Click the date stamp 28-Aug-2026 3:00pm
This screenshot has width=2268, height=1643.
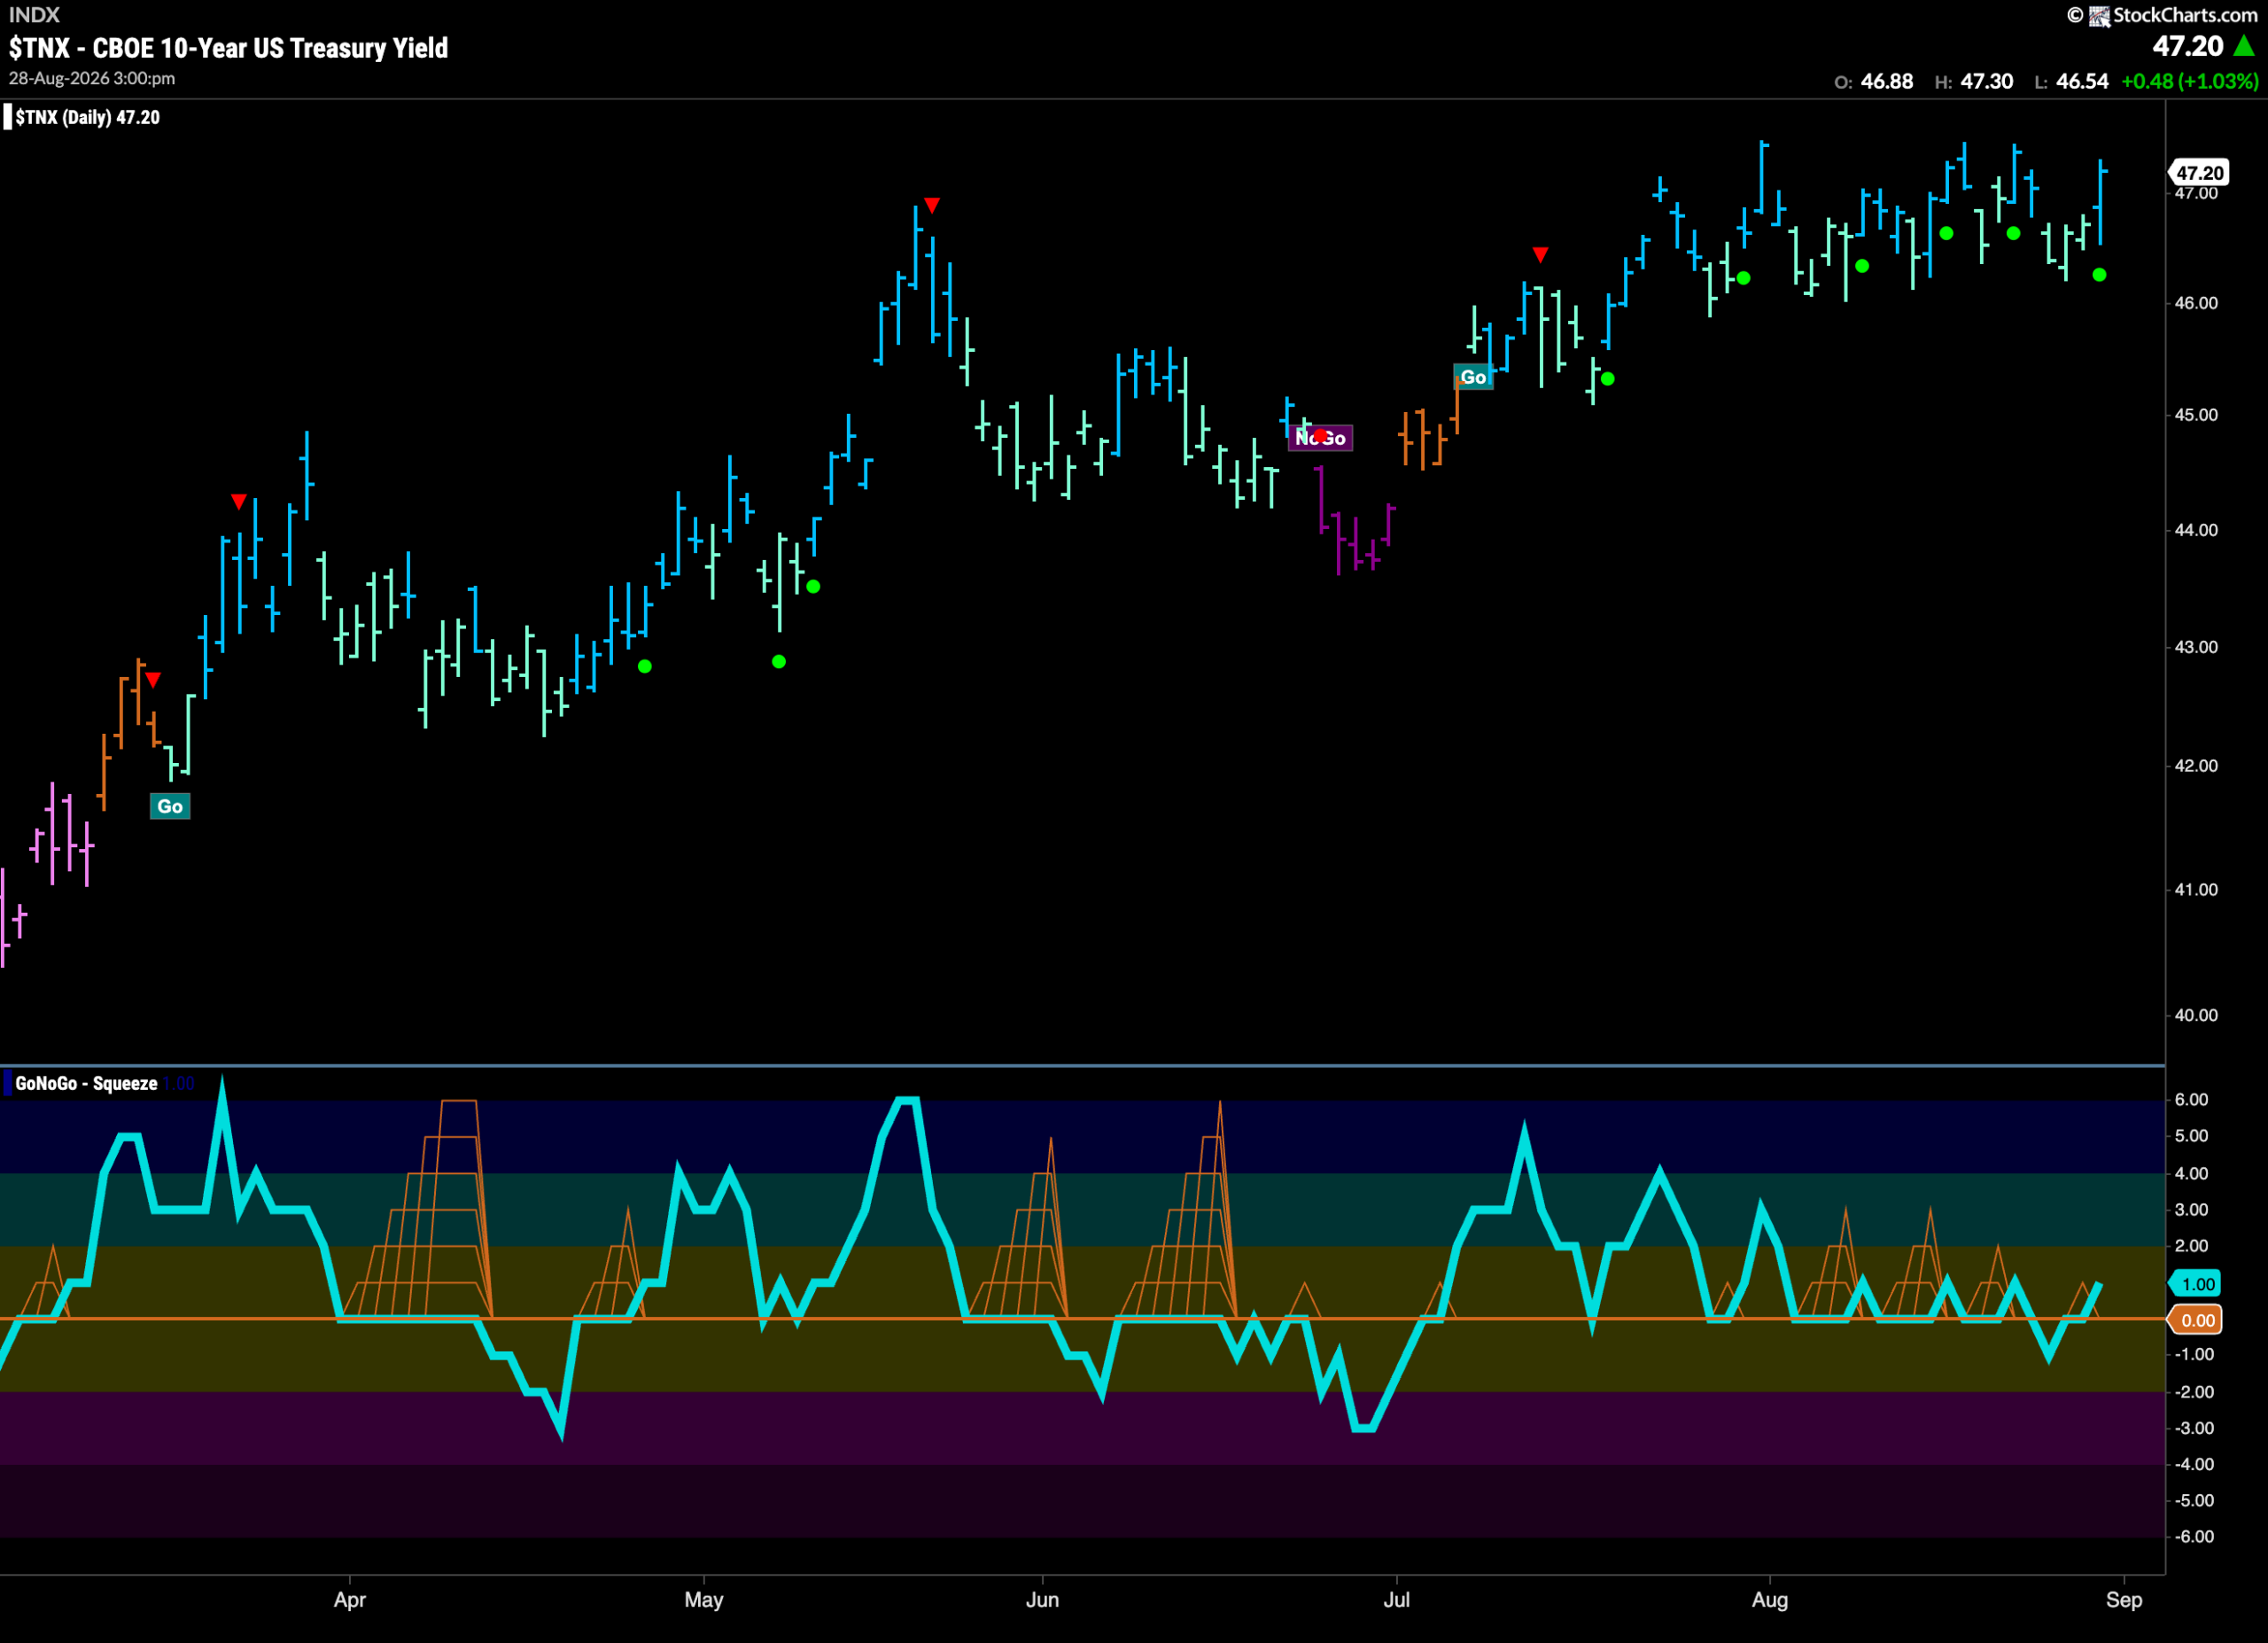tap(92, 78)
